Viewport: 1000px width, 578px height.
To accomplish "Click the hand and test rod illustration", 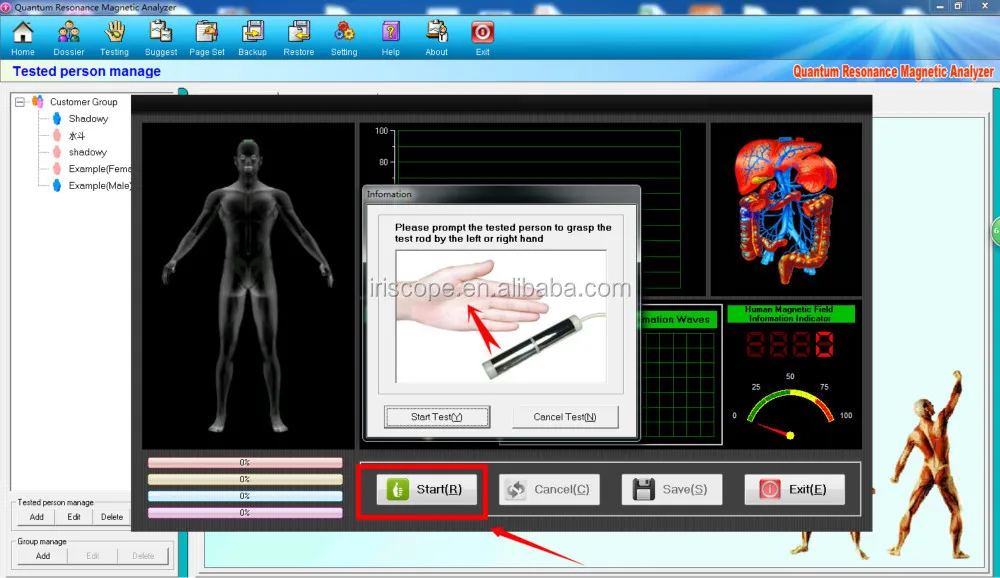I will [x=501, y=316].
